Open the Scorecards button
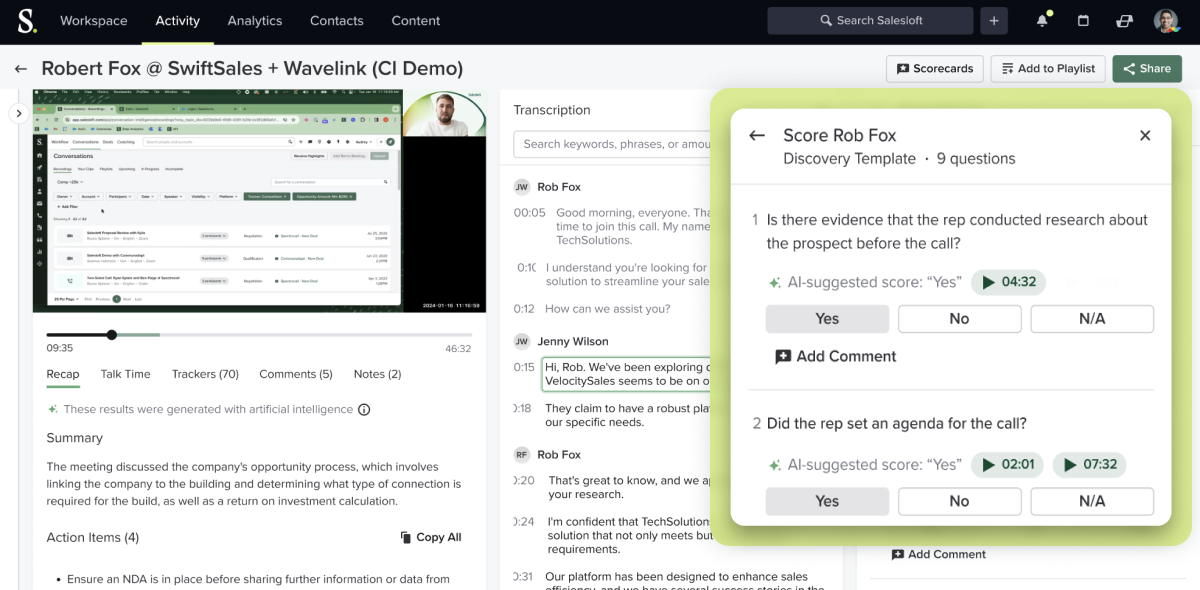Screen dimensions: 1200x590 935,69
